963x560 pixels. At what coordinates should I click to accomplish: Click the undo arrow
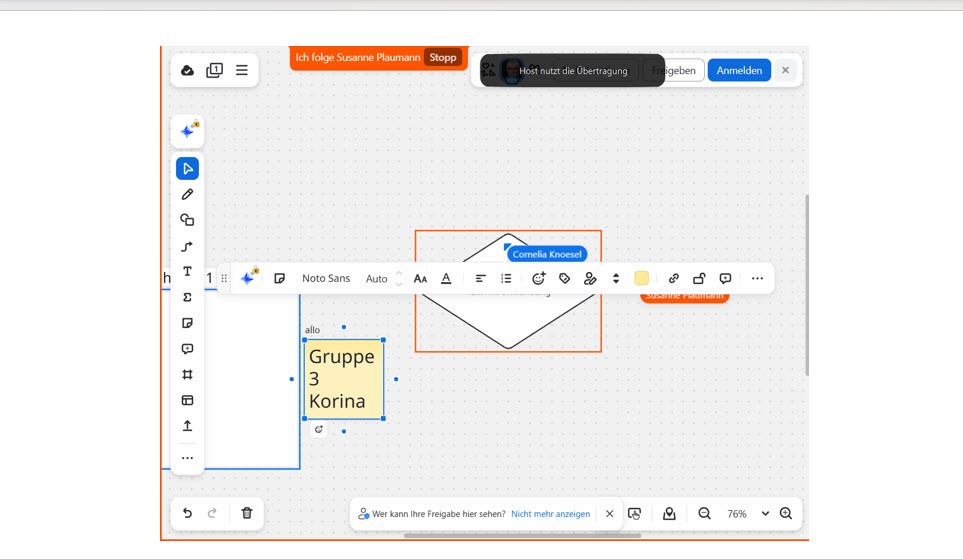(187, 513)
